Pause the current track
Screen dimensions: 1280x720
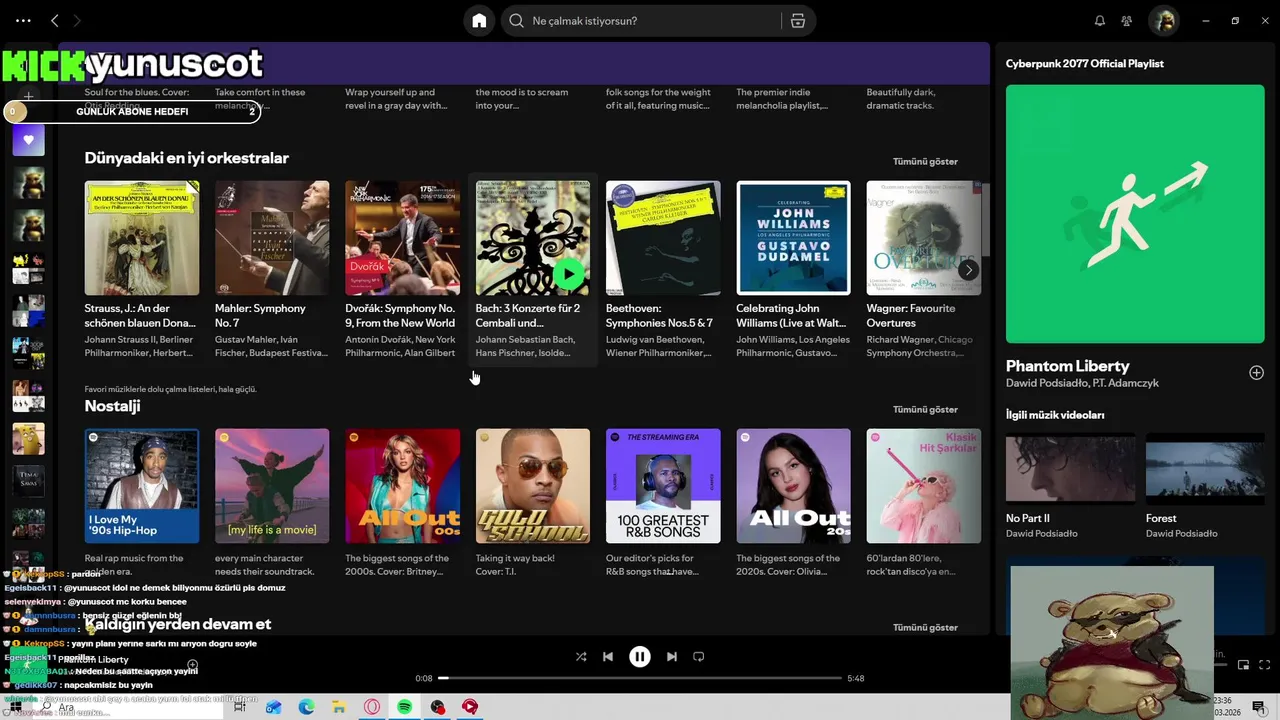[x=640, y=657]
